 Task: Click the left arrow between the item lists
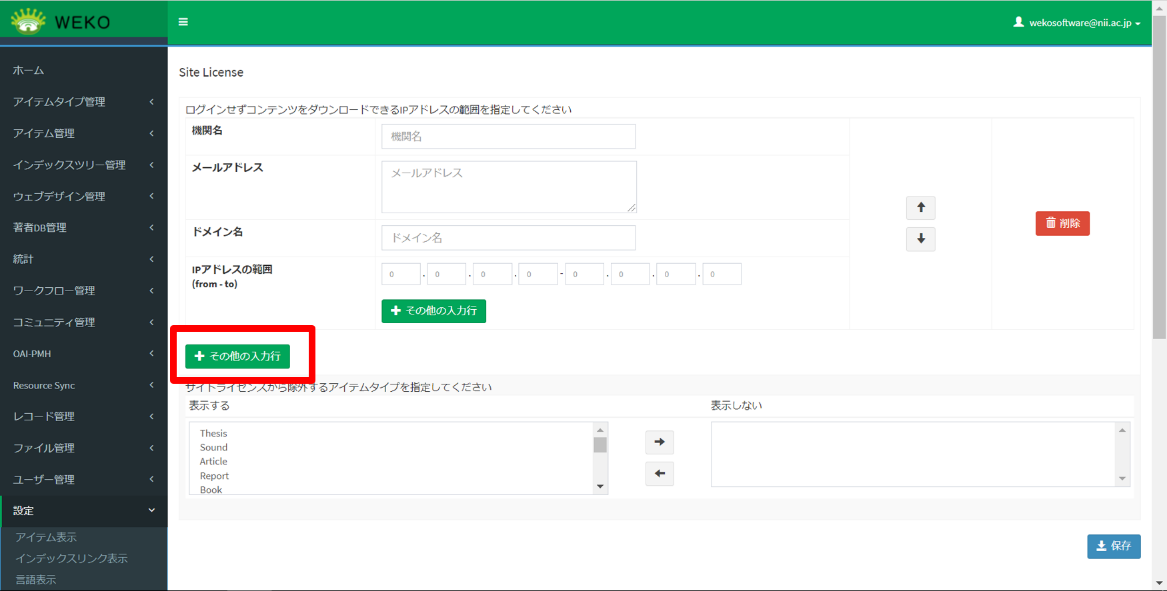click(x=659, y=473)
